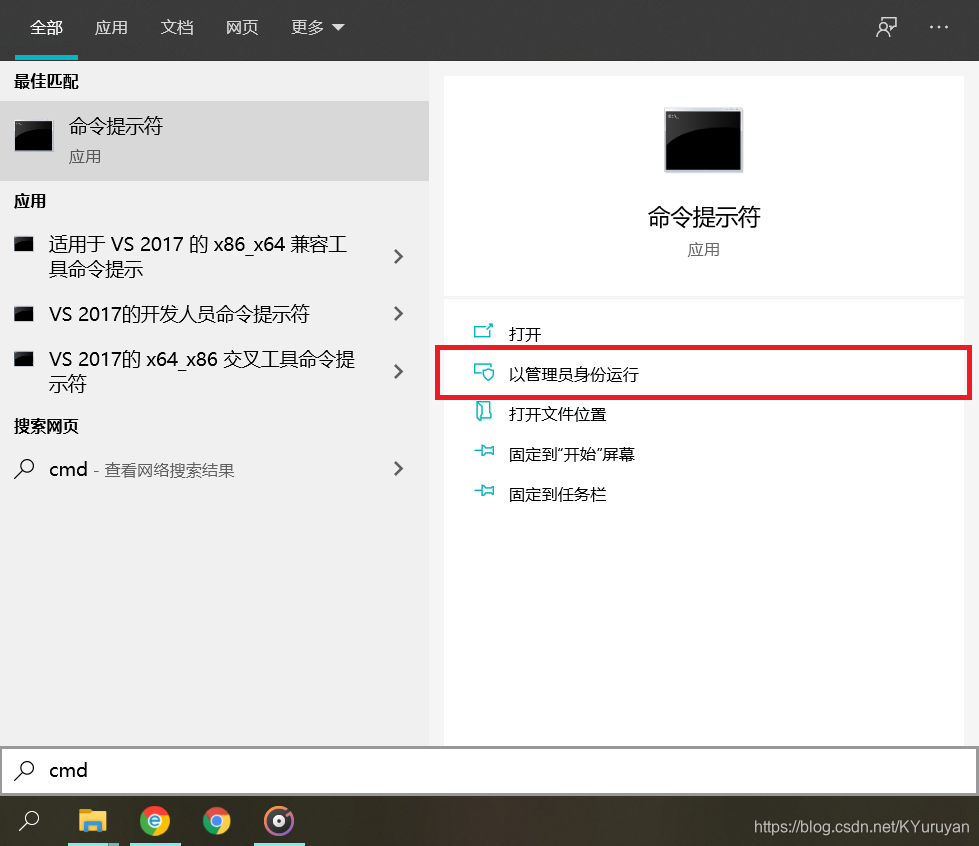This screenshot has height=846, width=979.
Task: Click the pin icon beside 固定到"开始"屏幕
Action: click(x=484, y=451)
